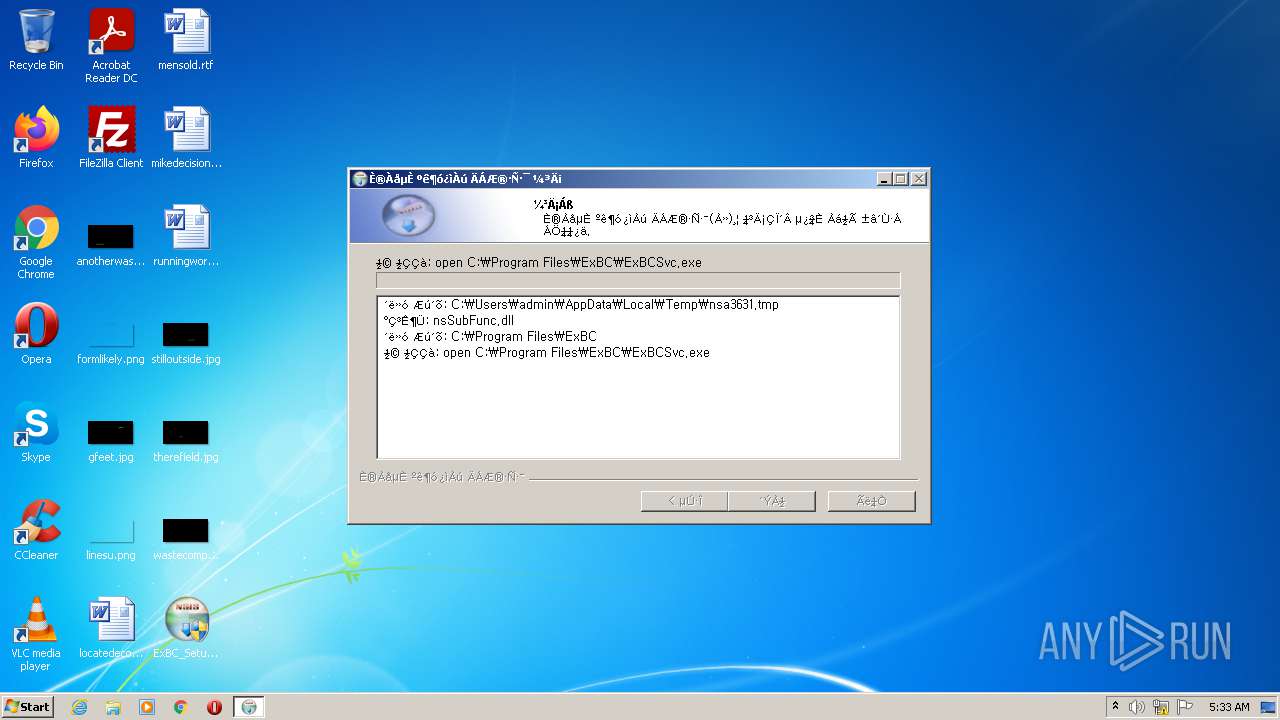The height and width of the screenshot is (720, 1280).
Task: Close the installer window
Action: 919,179
